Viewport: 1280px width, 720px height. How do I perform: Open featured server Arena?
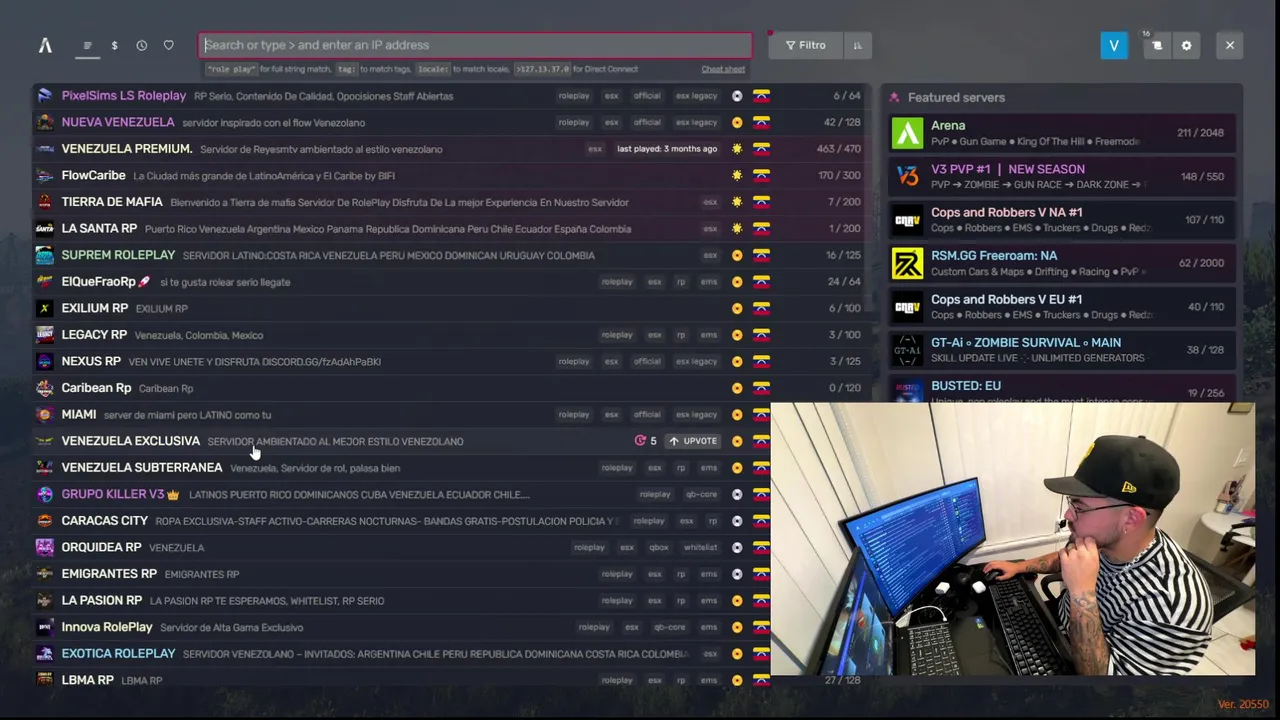pyautogui.click(x=1062, y=133)
